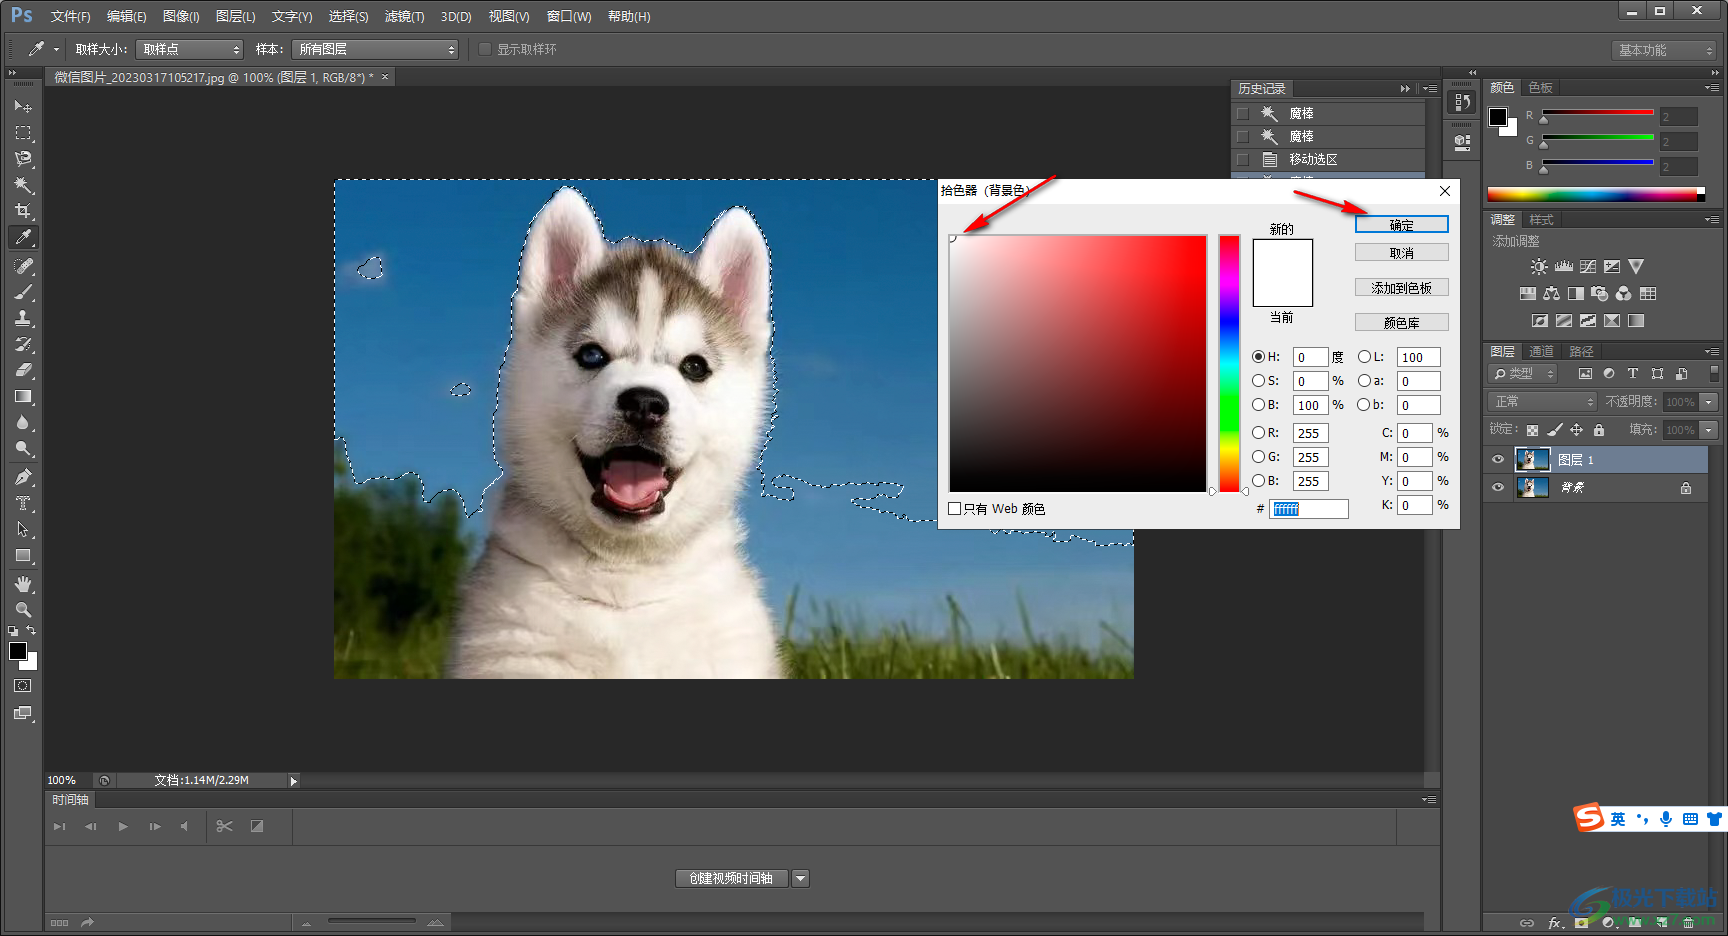Click the vertical hue slider bar
This screenshot has height=936, width=1728.
(x=1229, y=363)
